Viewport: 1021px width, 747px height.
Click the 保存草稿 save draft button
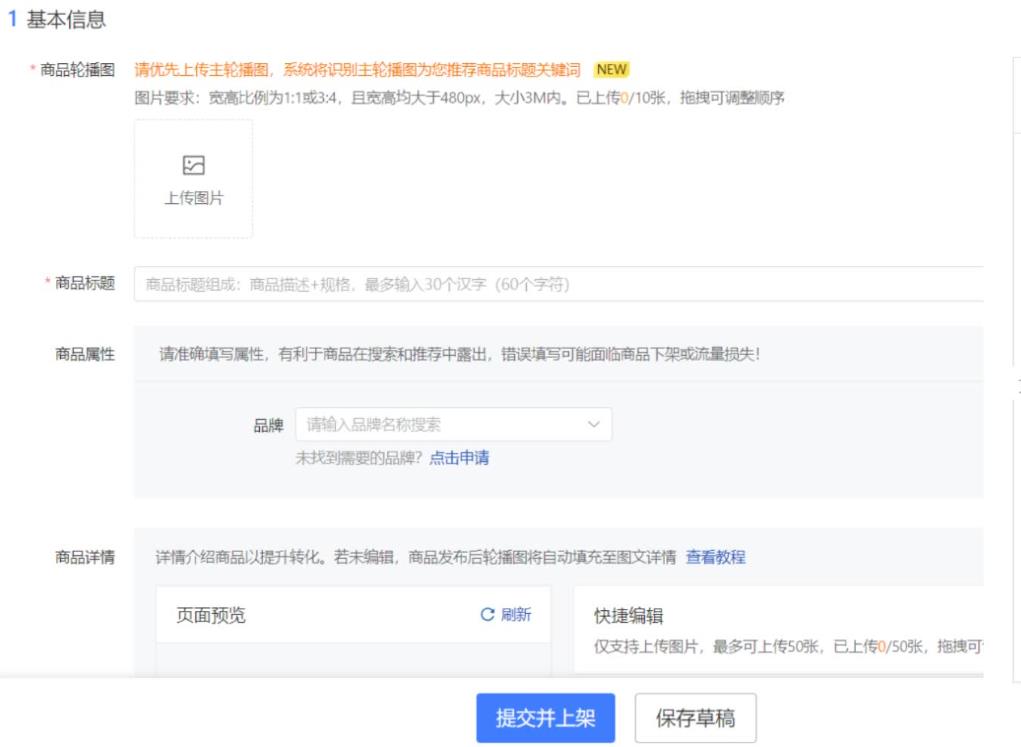point(695,718)
